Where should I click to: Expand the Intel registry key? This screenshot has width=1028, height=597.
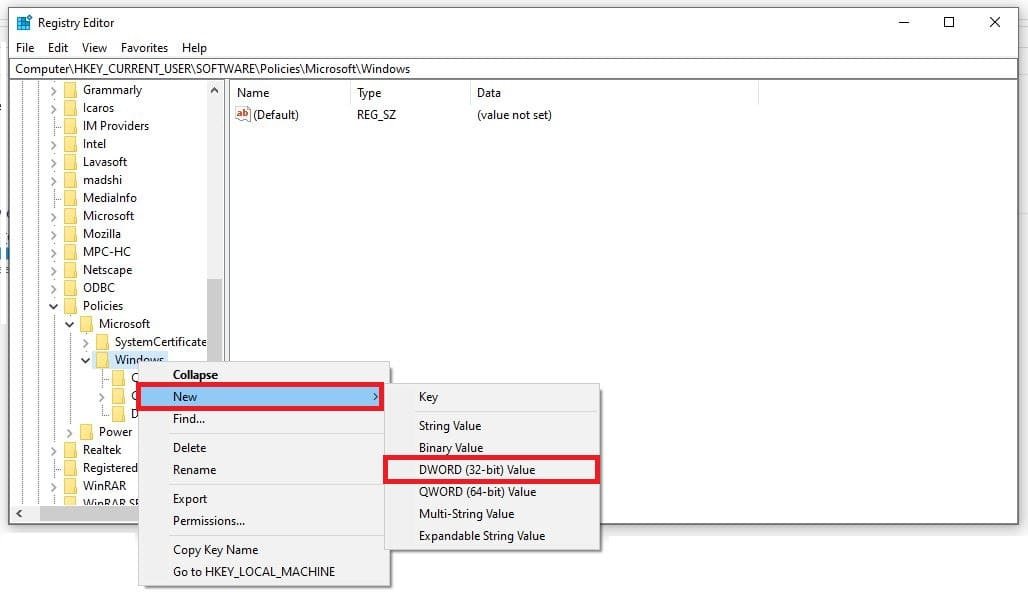(x=53, y=144)
